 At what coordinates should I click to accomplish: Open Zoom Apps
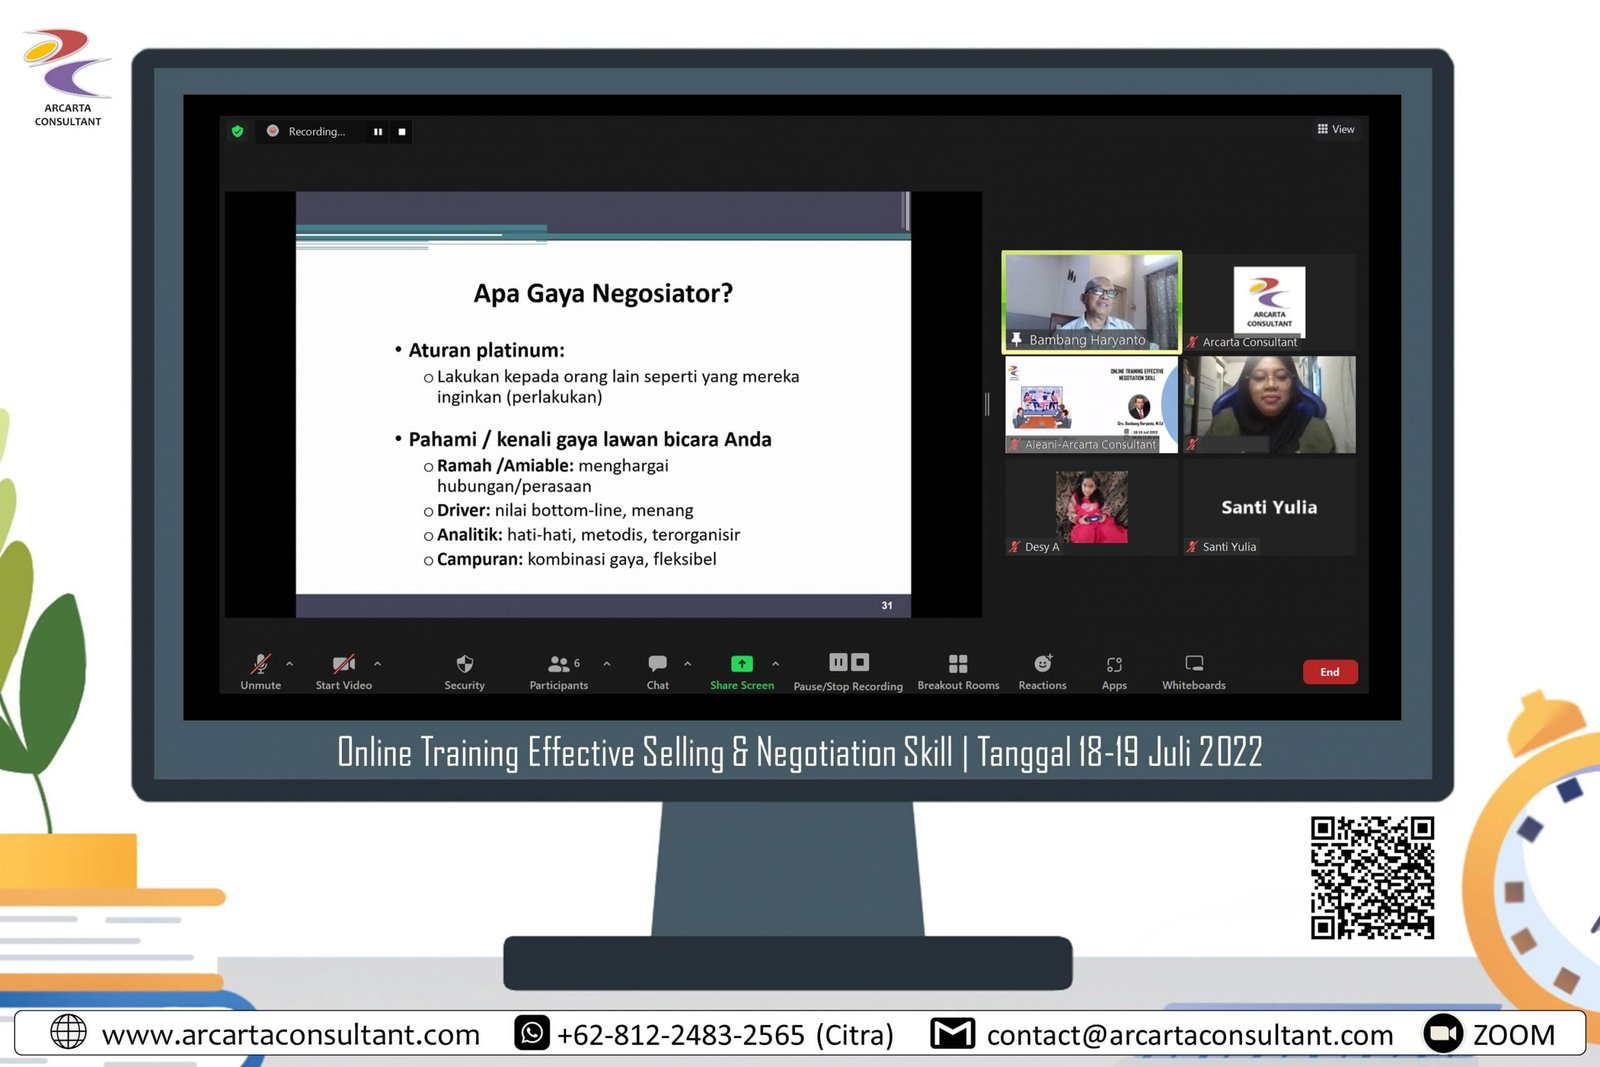click(x=1114, y=670)
